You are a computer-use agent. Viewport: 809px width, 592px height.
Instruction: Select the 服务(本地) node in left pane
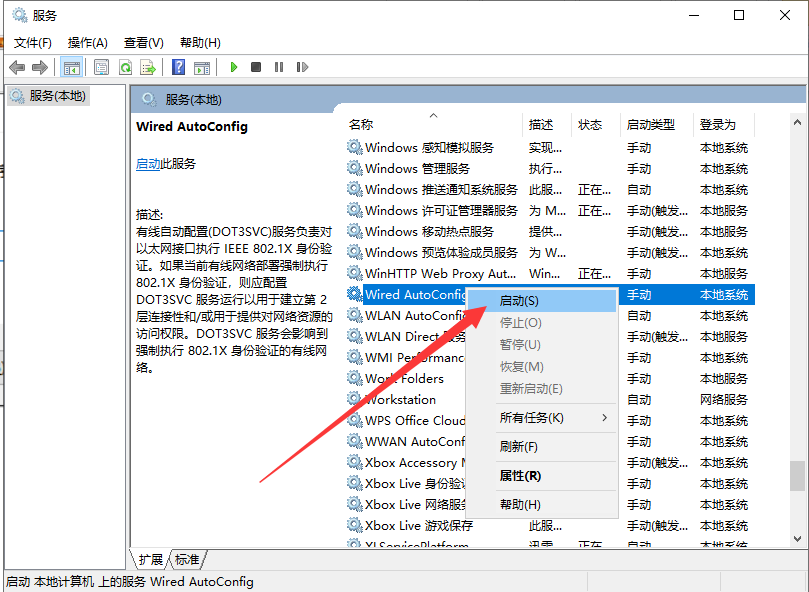point(47,96)
